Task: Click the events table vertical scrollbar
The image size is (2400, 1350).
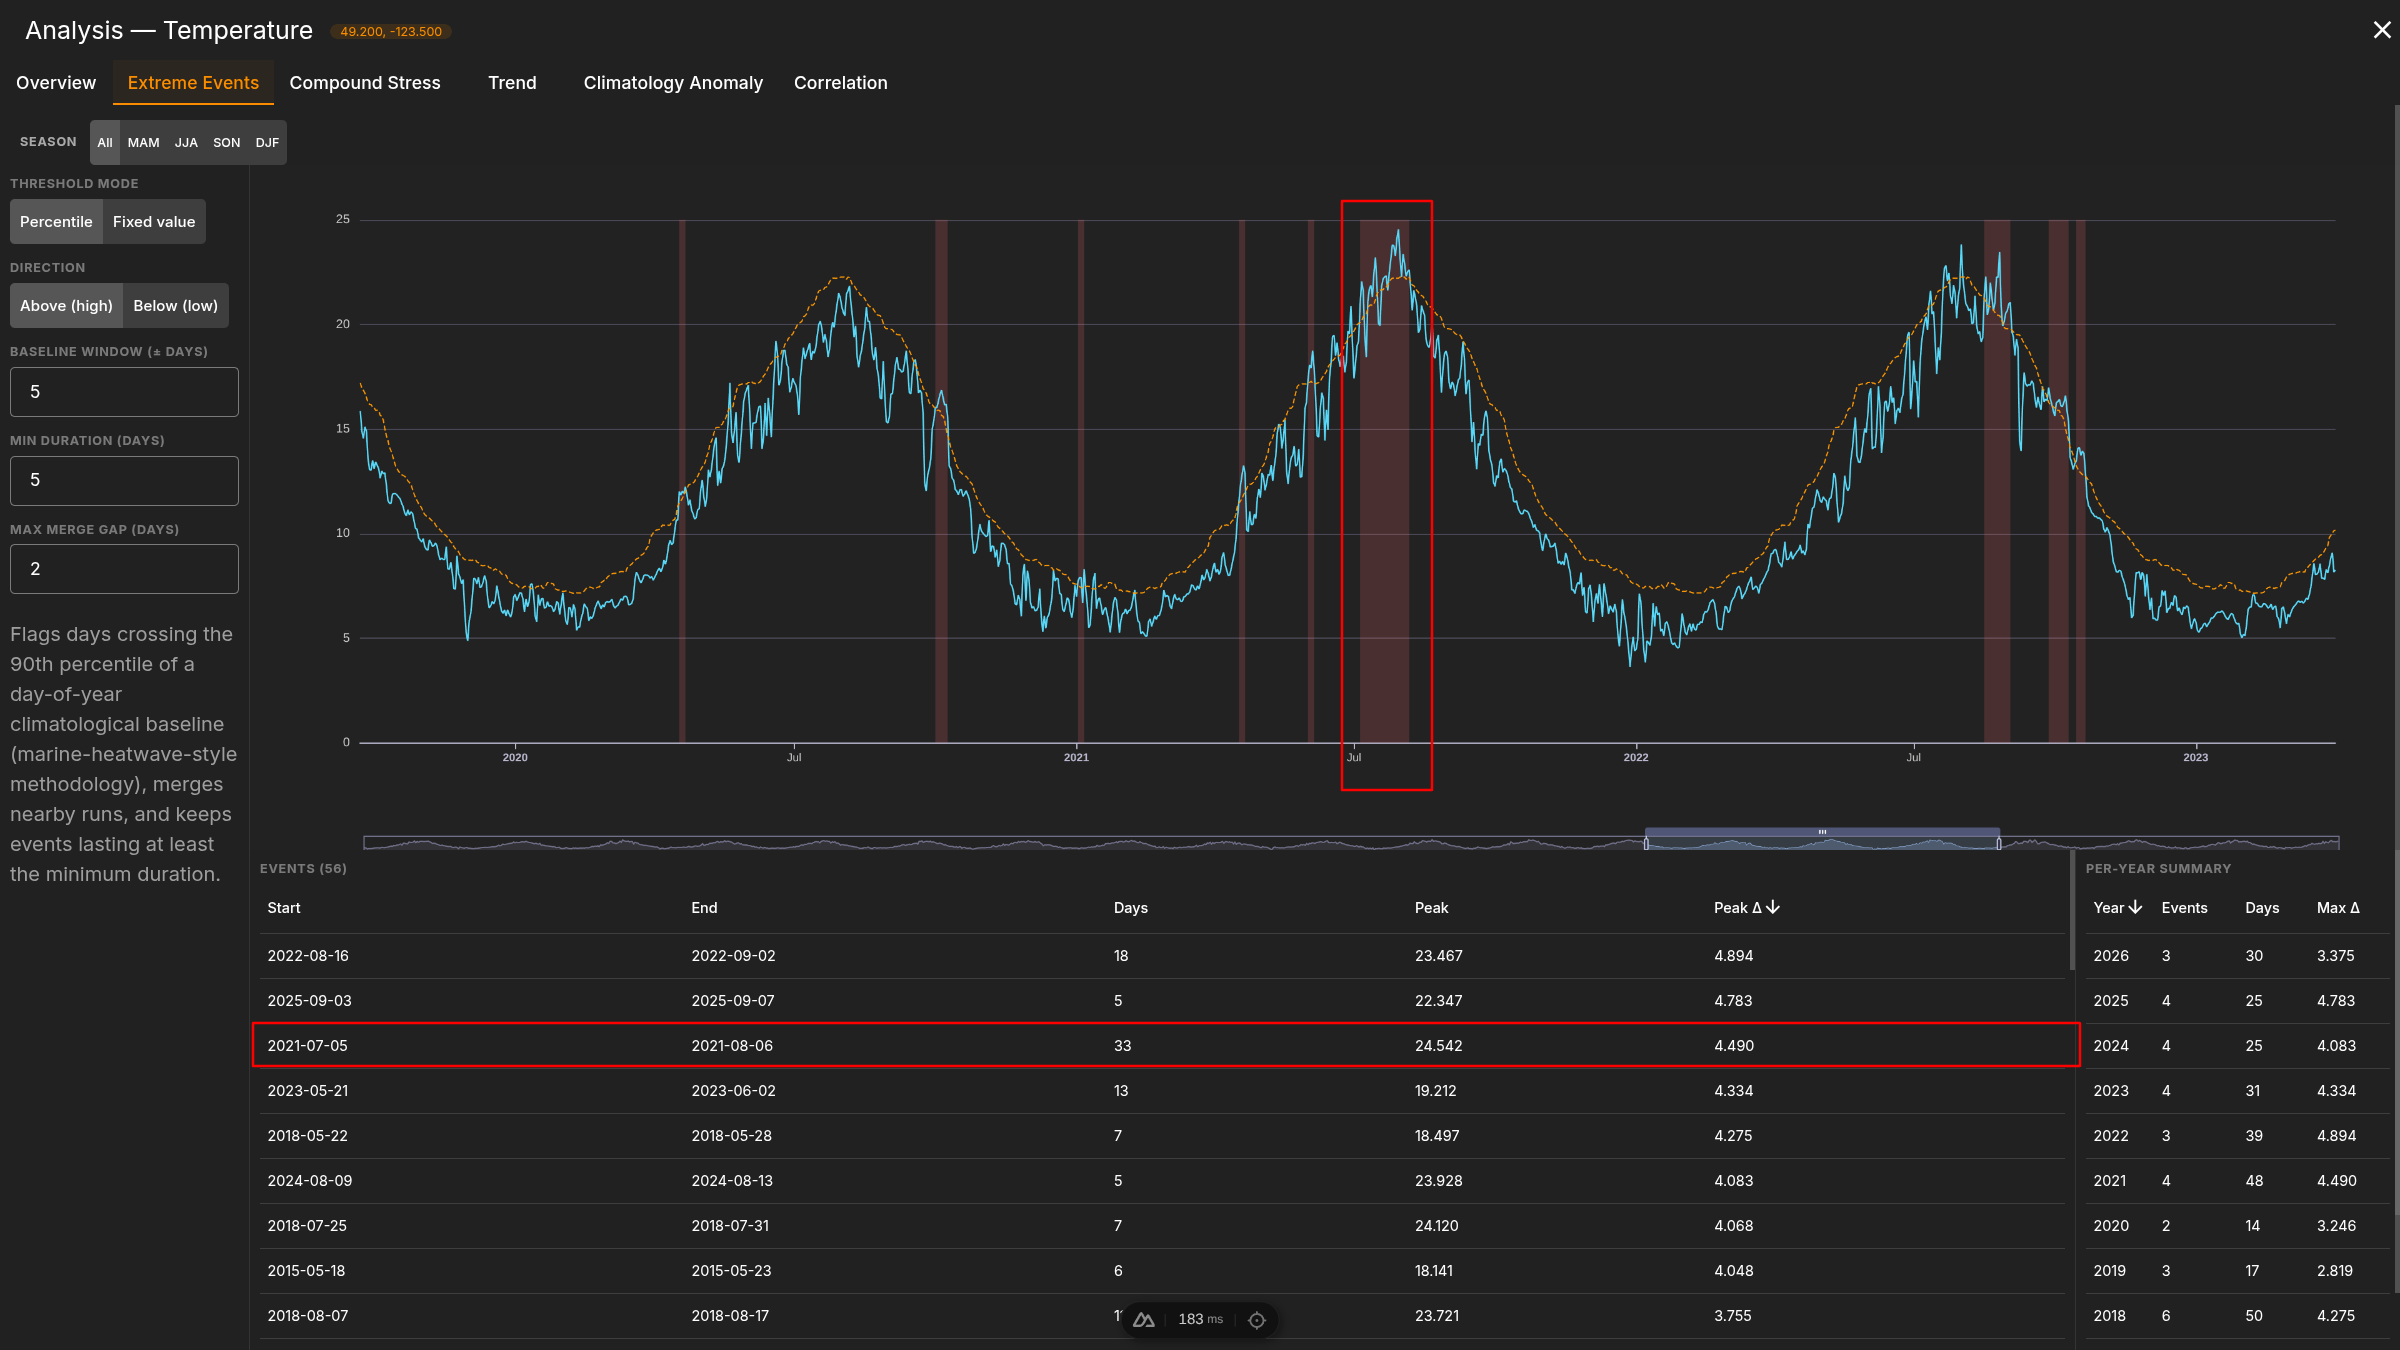Action: pyautogui.click(x=2072, y=910)
